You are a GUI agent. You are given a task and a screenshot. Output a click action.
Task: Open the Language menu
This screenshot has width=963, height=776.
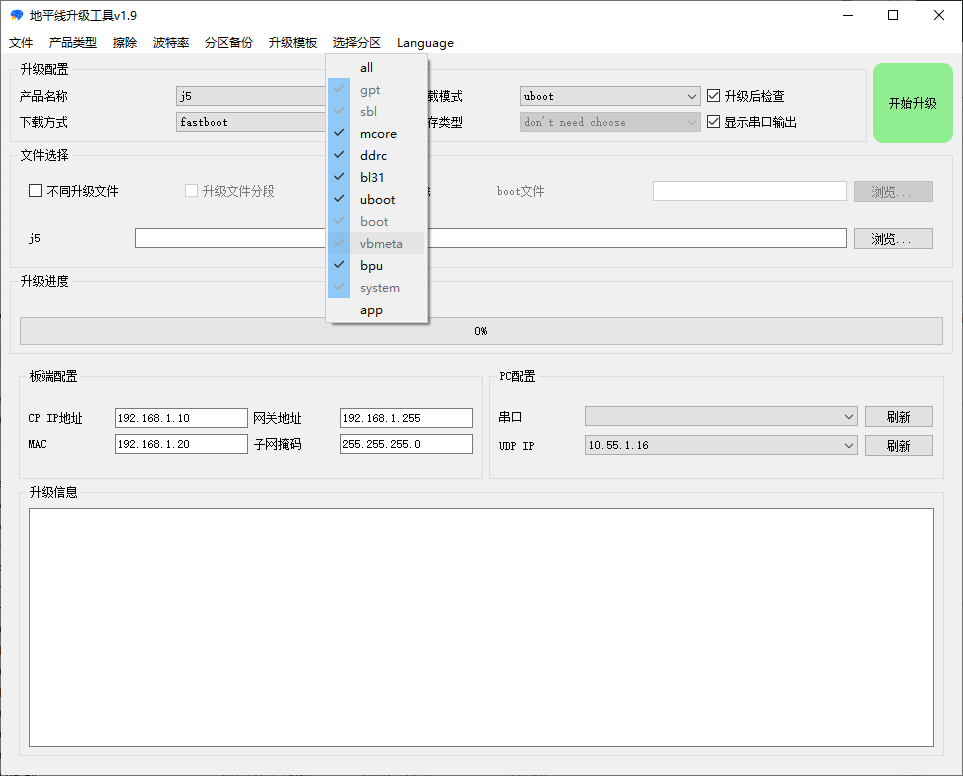(x=425, y=43)
